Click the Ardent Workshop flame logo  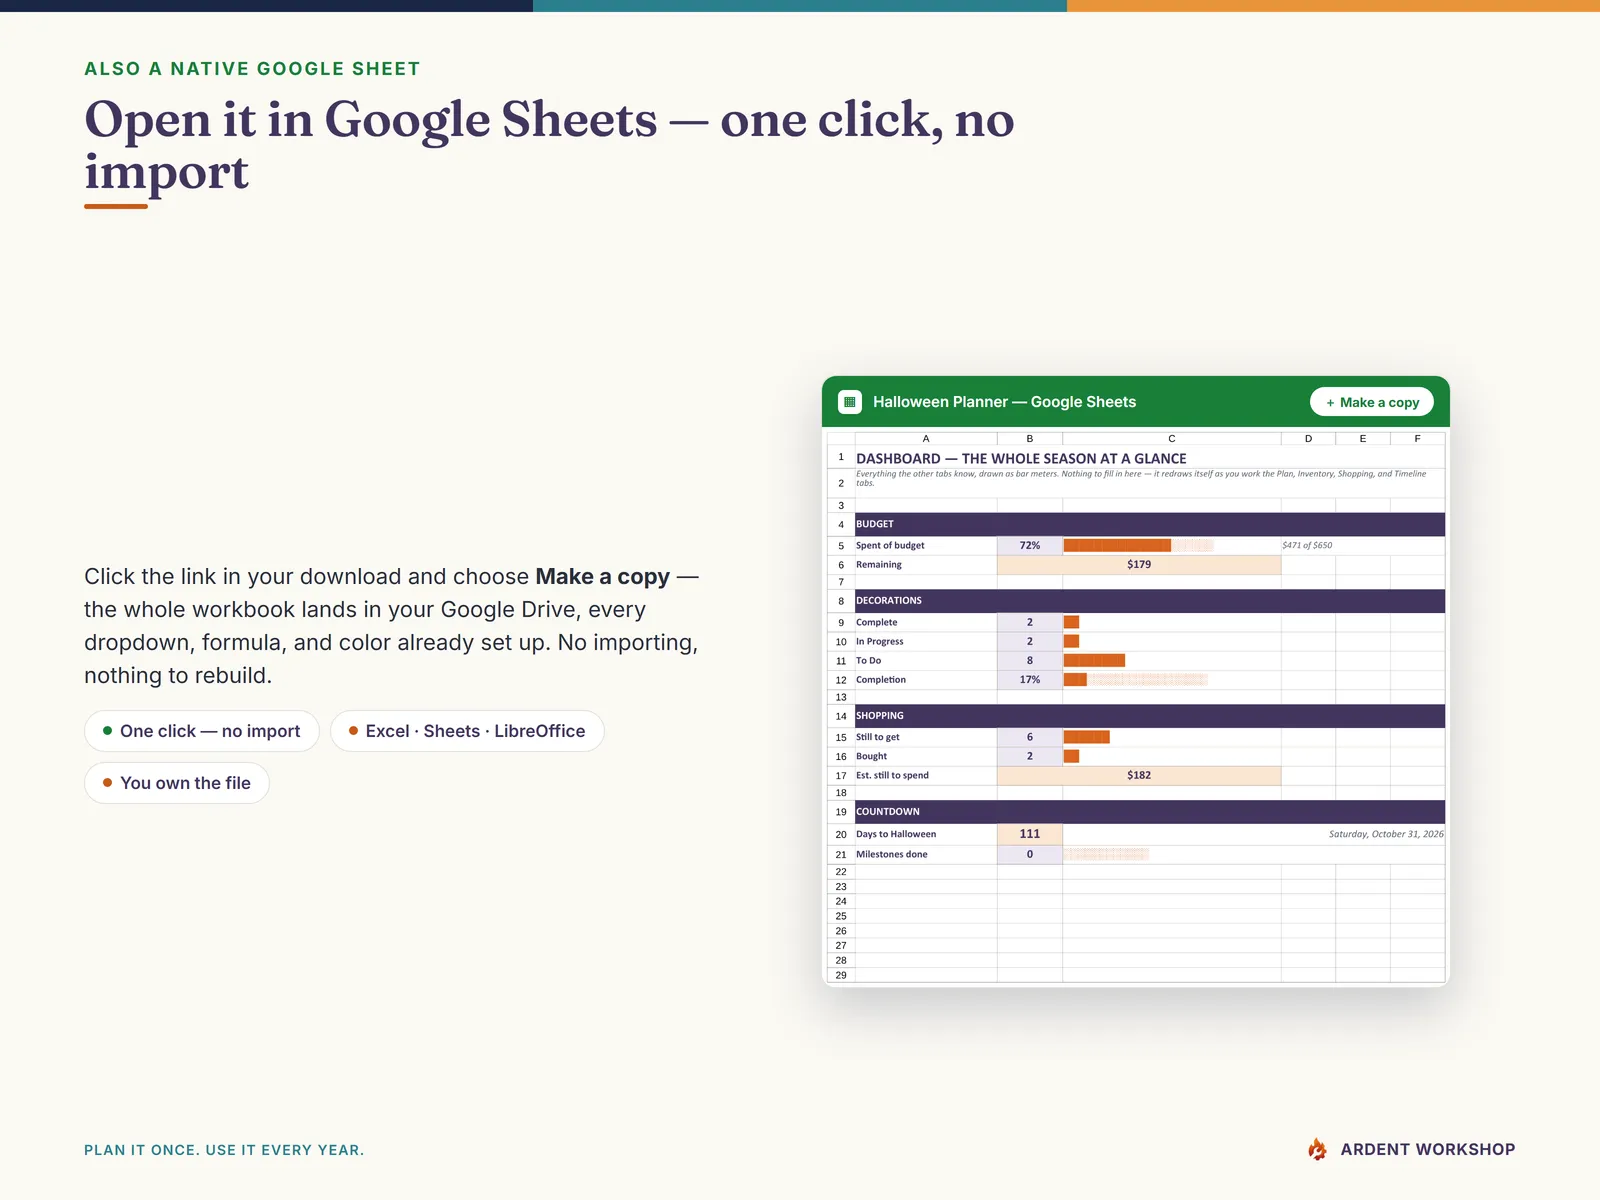(1318, 1150)
